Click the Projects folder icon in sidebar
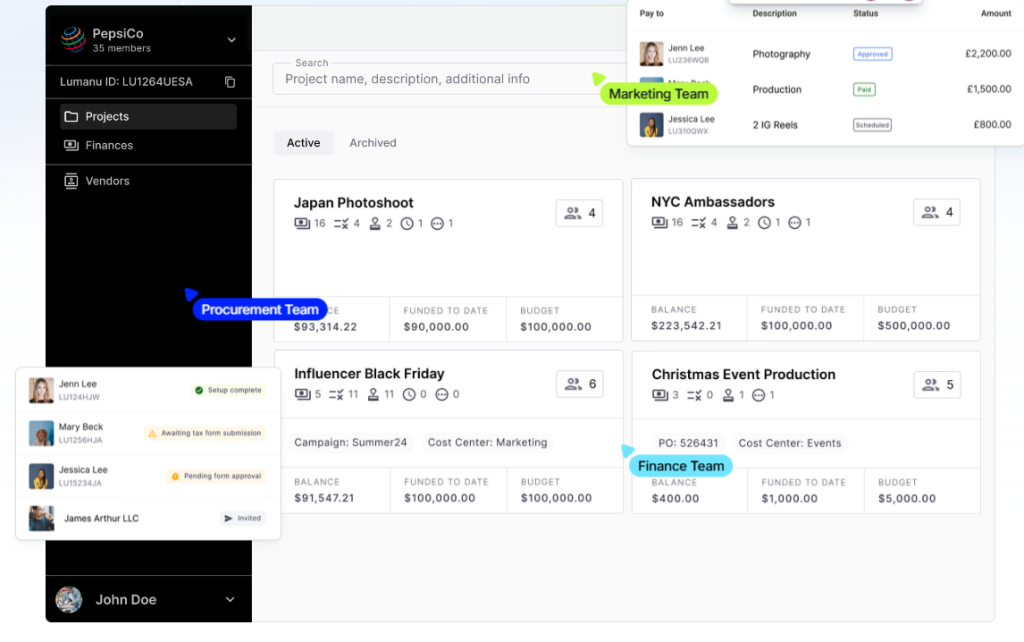The height and width of the screenshot is (642, 1024). click(71, 117)
